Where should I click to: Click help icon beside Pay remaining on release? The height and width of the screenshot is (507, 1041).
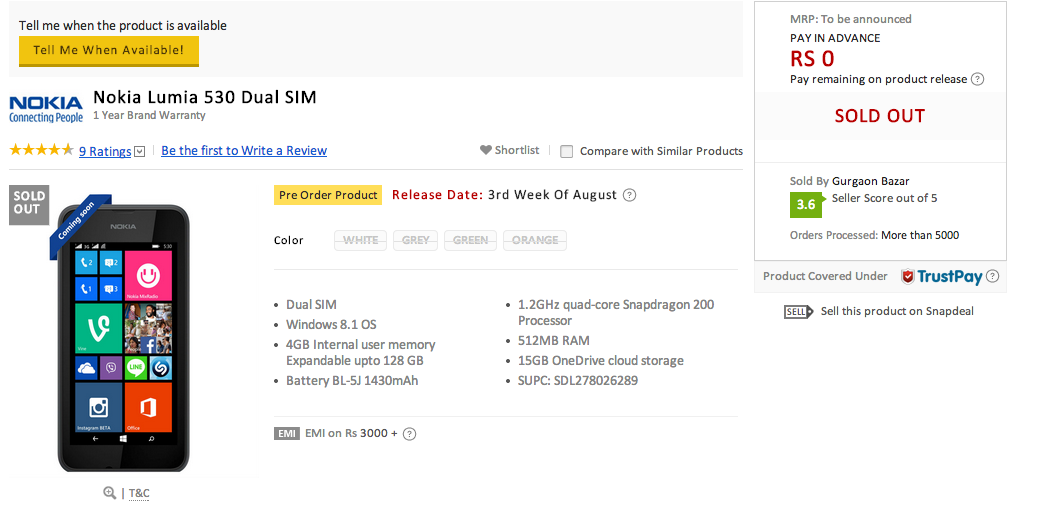coord(978,79)
